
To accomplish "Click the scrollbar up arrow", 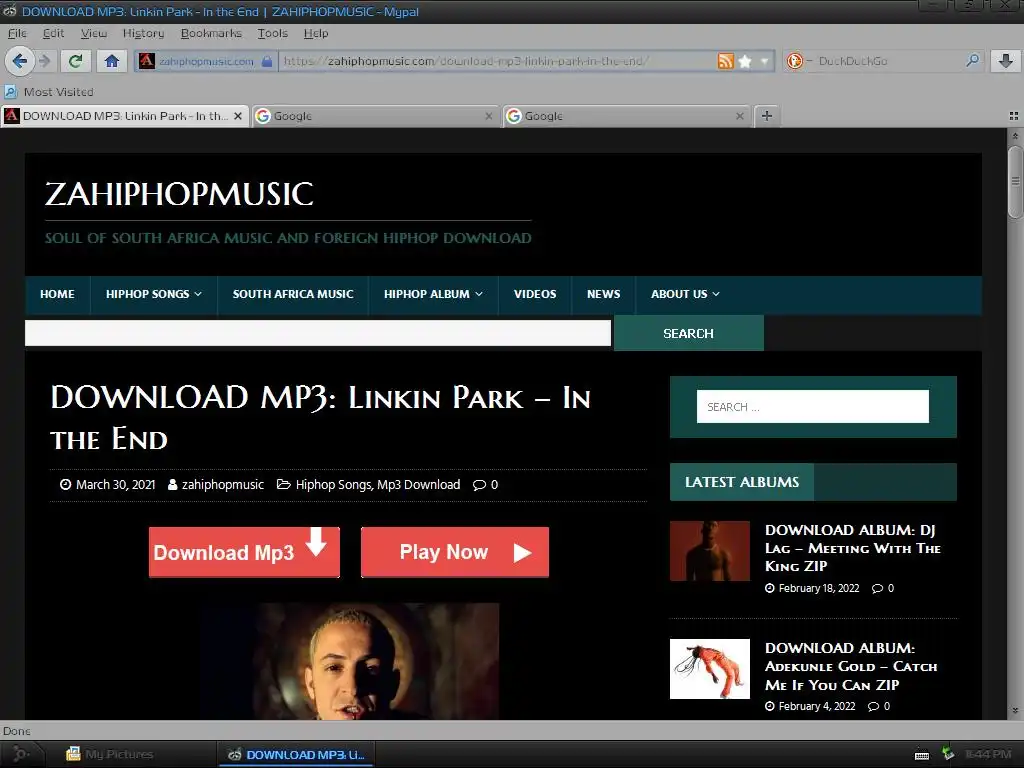I will (x=1015, y=136).
